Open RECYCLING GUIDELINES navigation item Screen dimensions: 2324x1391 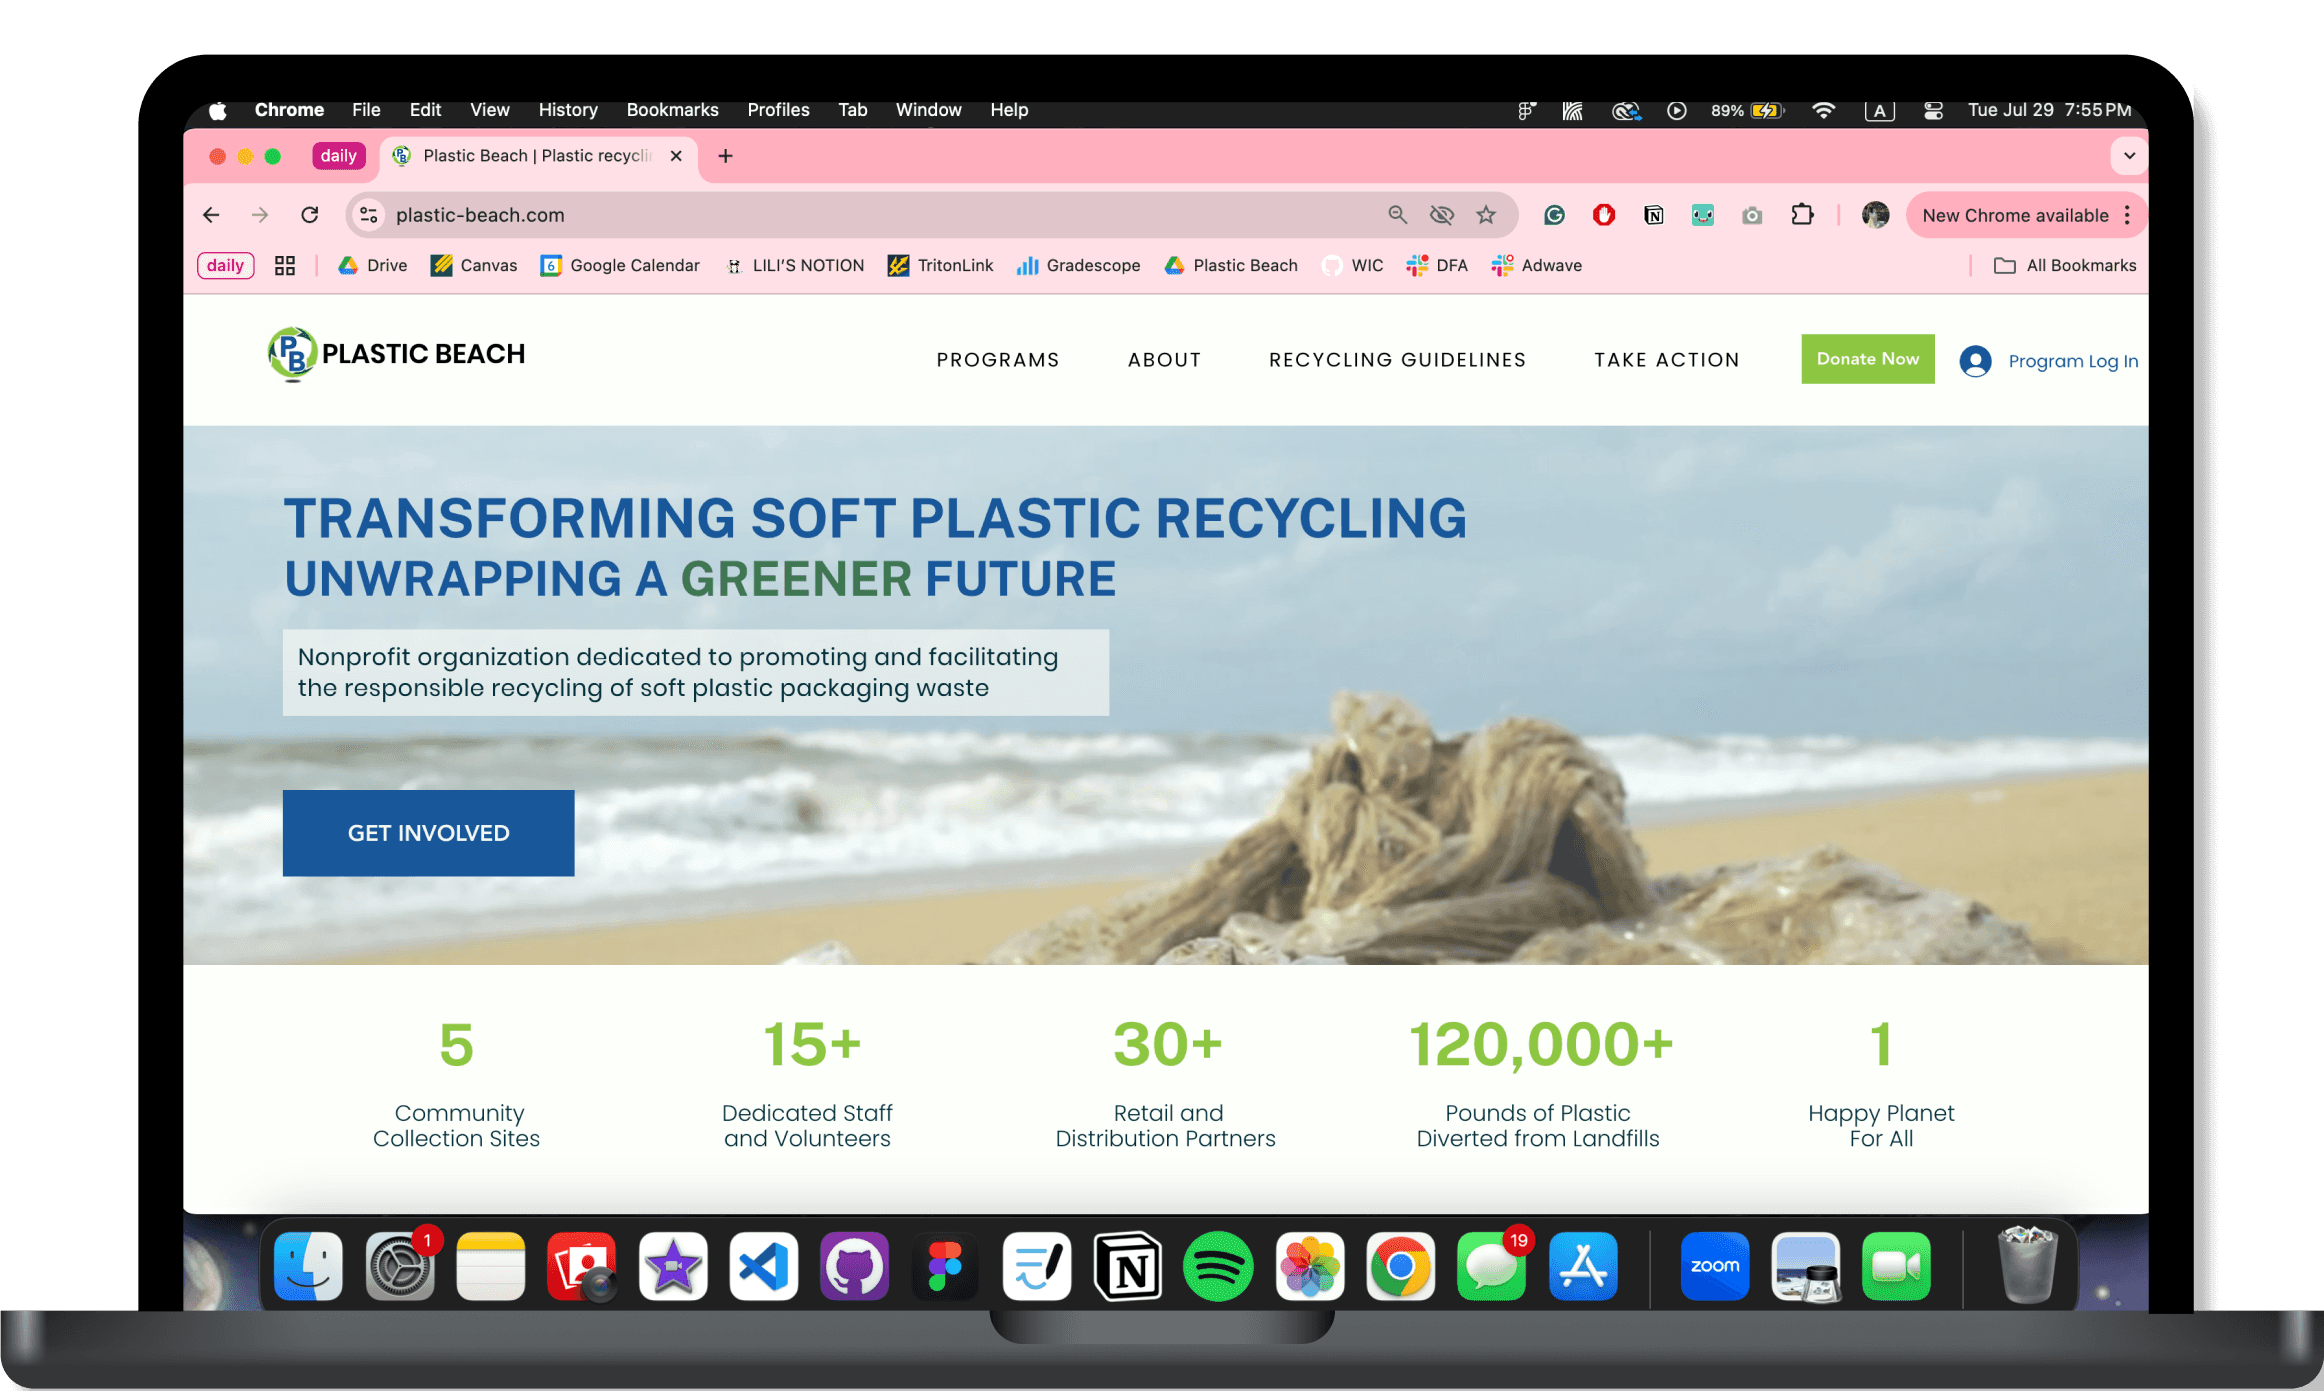(1397, 360)
